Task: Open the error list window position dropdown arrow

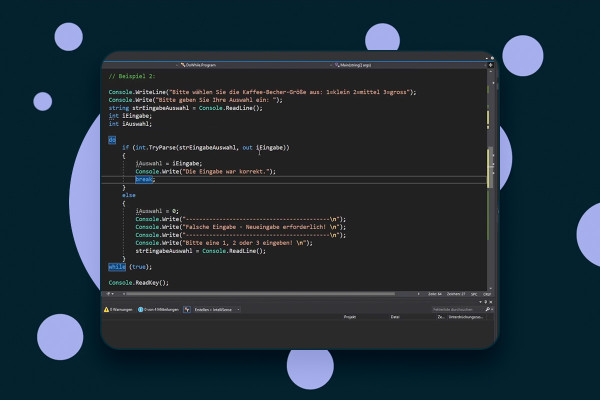Action: 480,302
